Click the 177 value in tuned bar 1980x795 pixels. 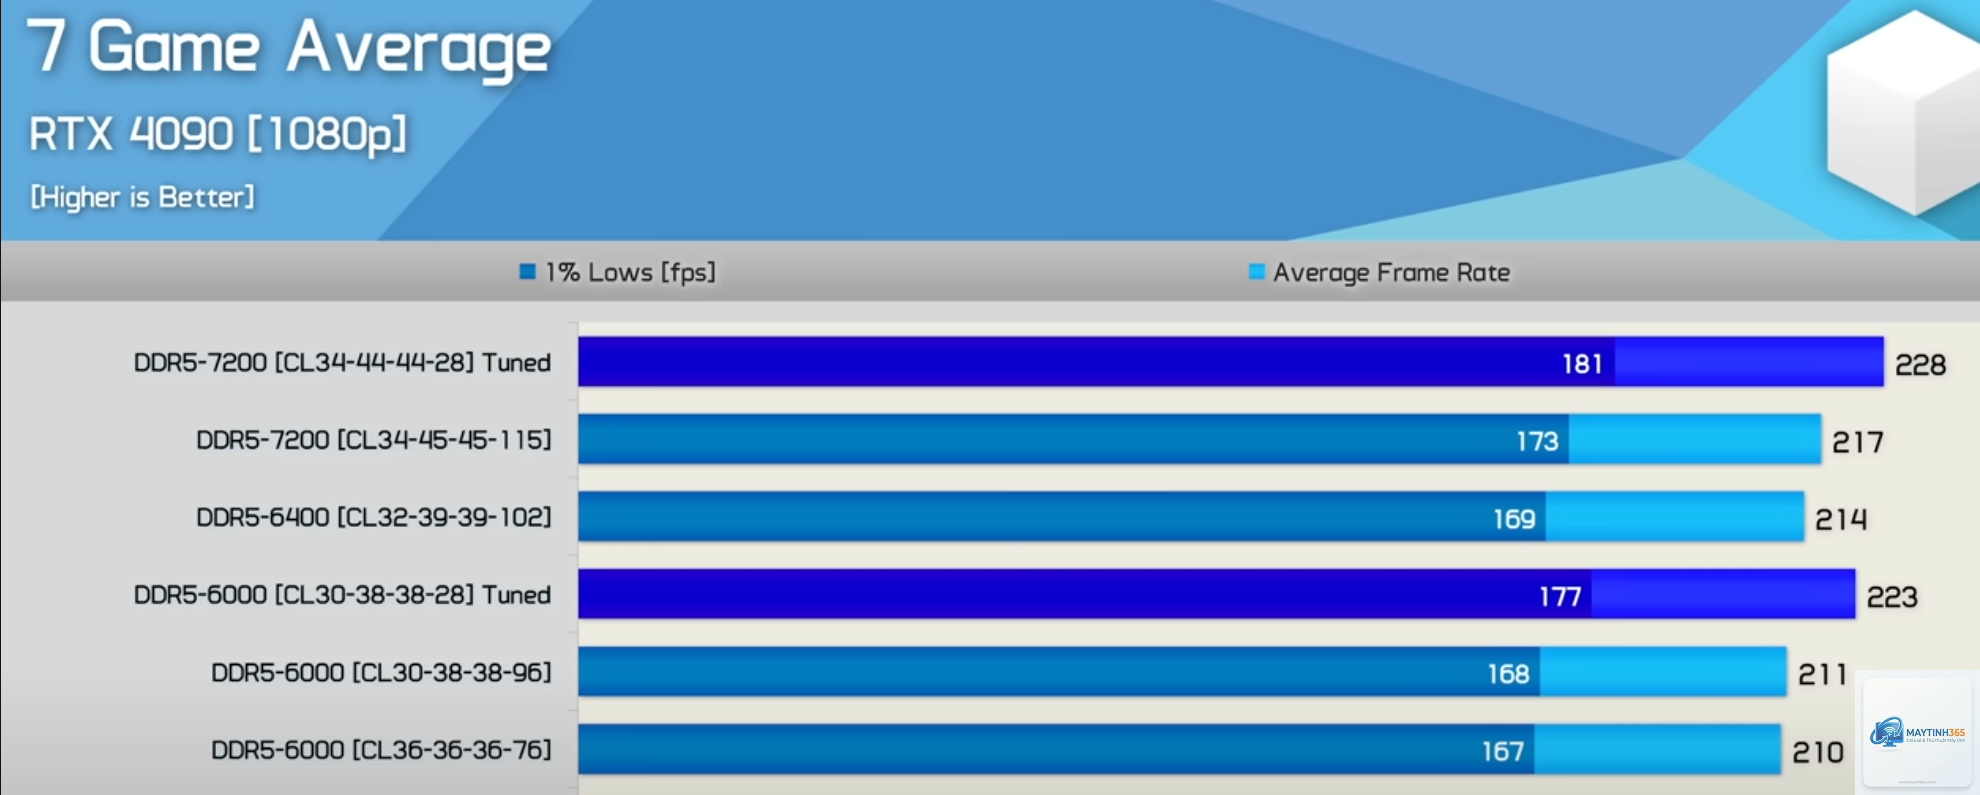(x=1560, y=597)
